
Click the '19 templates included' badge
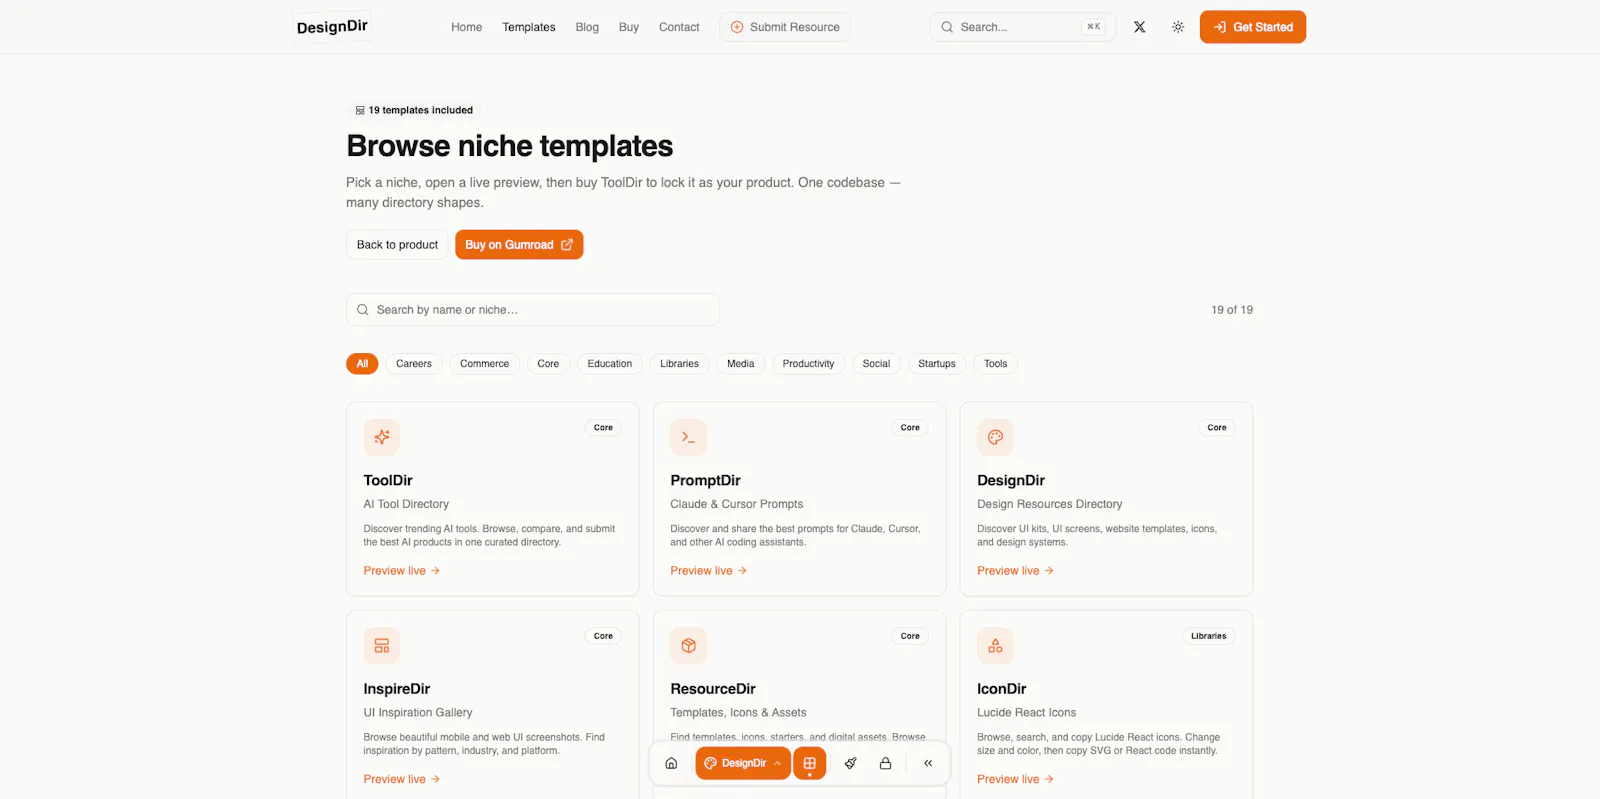[x=414, y=110]
